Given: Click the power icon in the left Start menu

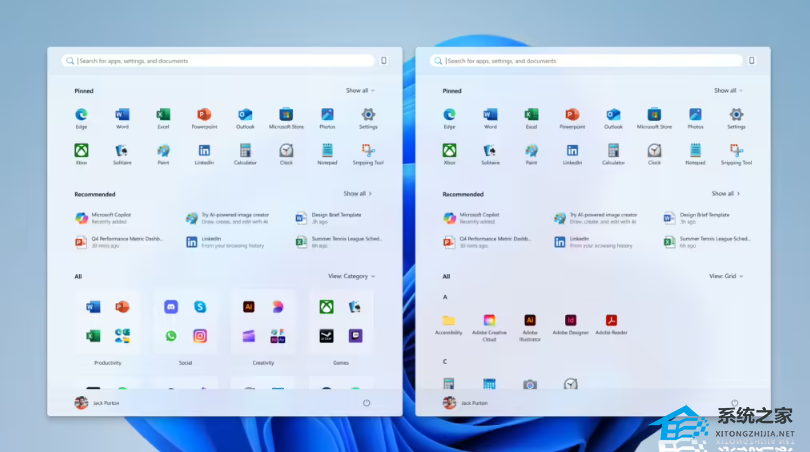Looking at the screenshot, I should [366, 403].
